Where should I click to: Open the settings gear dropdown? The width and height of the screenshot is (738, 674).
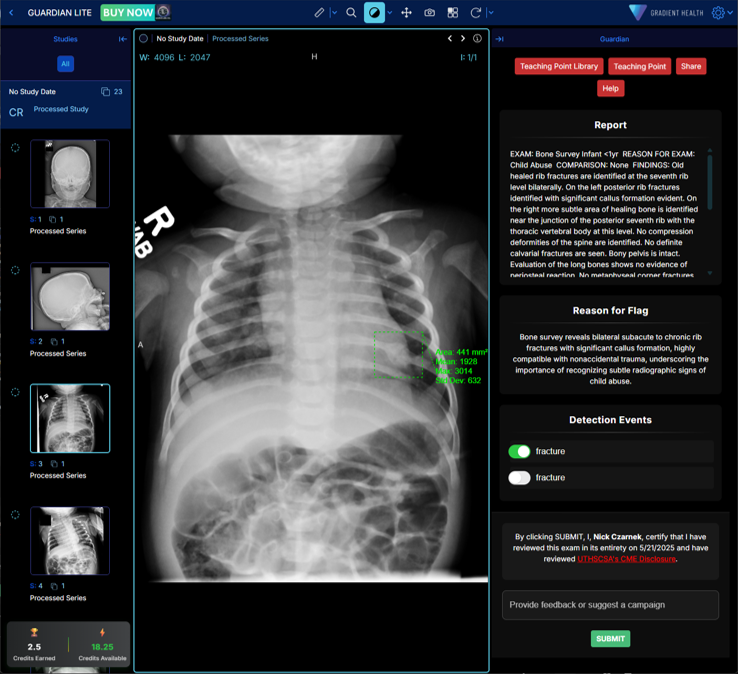point(722,13)
